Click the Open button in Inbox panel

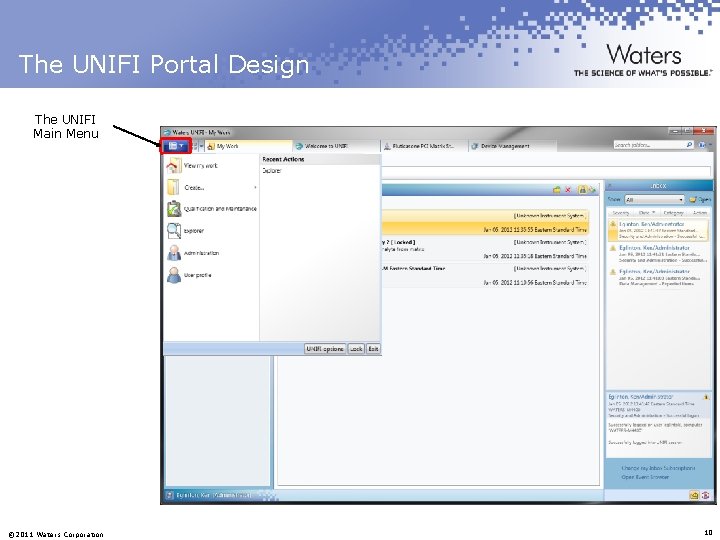[x=700, y=200]
